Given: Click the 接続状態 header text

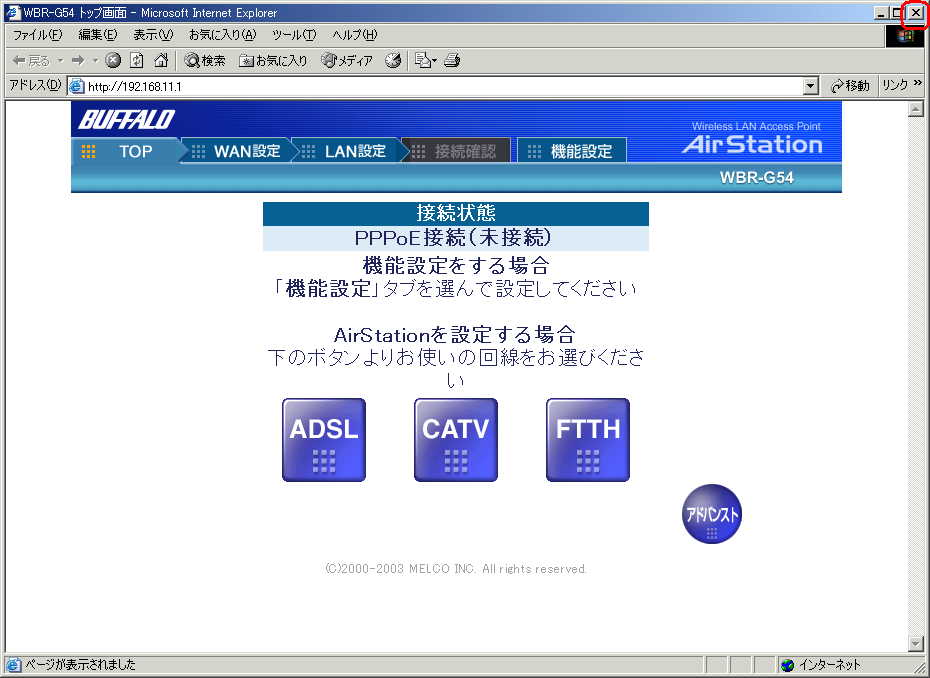Looking at the screenshot, I should [x=456, y=212].
